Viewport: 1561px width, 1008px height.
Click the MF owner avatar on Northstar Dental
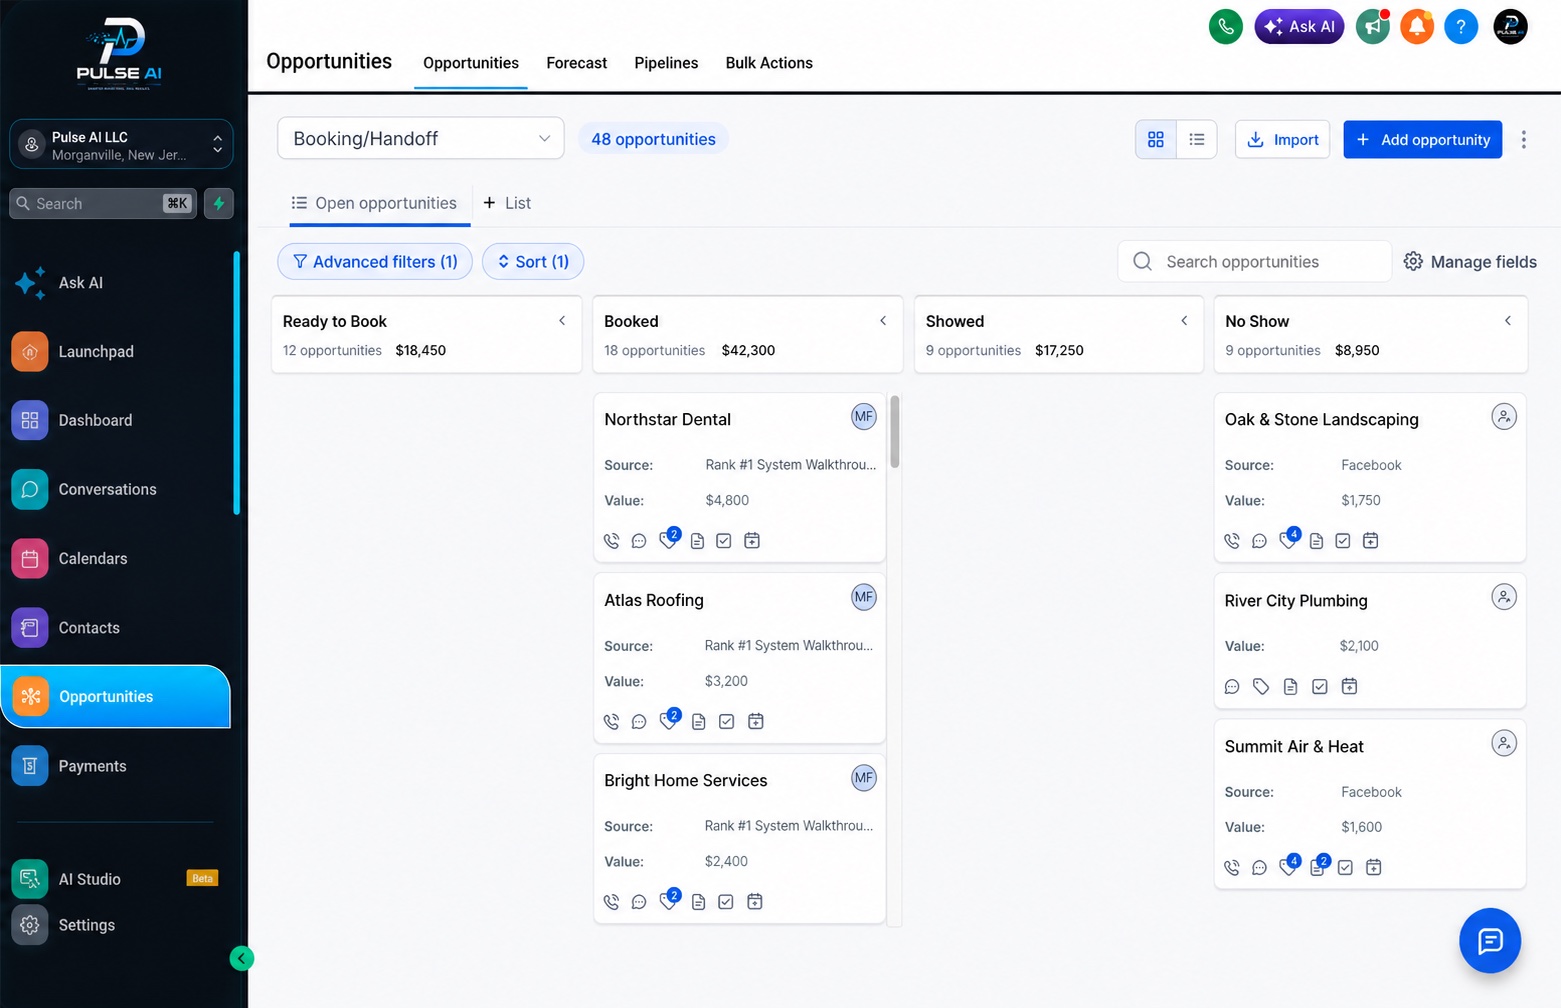pos(864,417)
